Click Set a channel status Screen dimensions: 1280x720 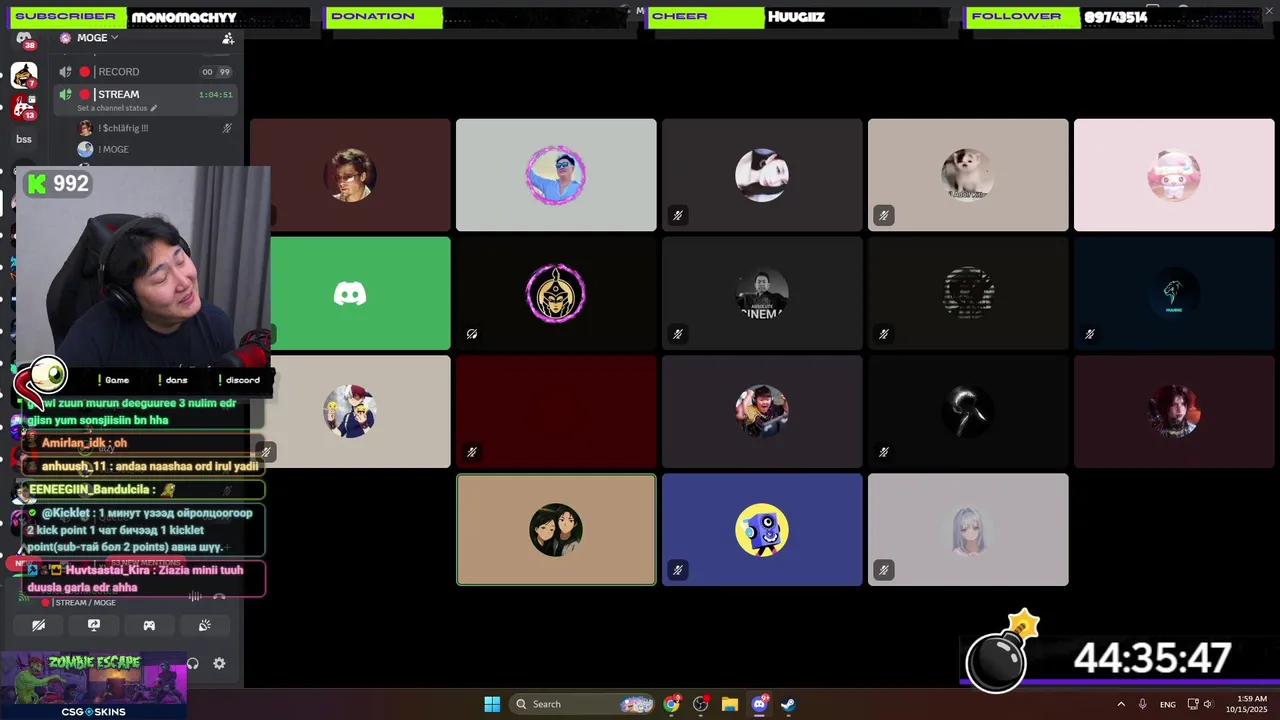[x=112, y=108]
